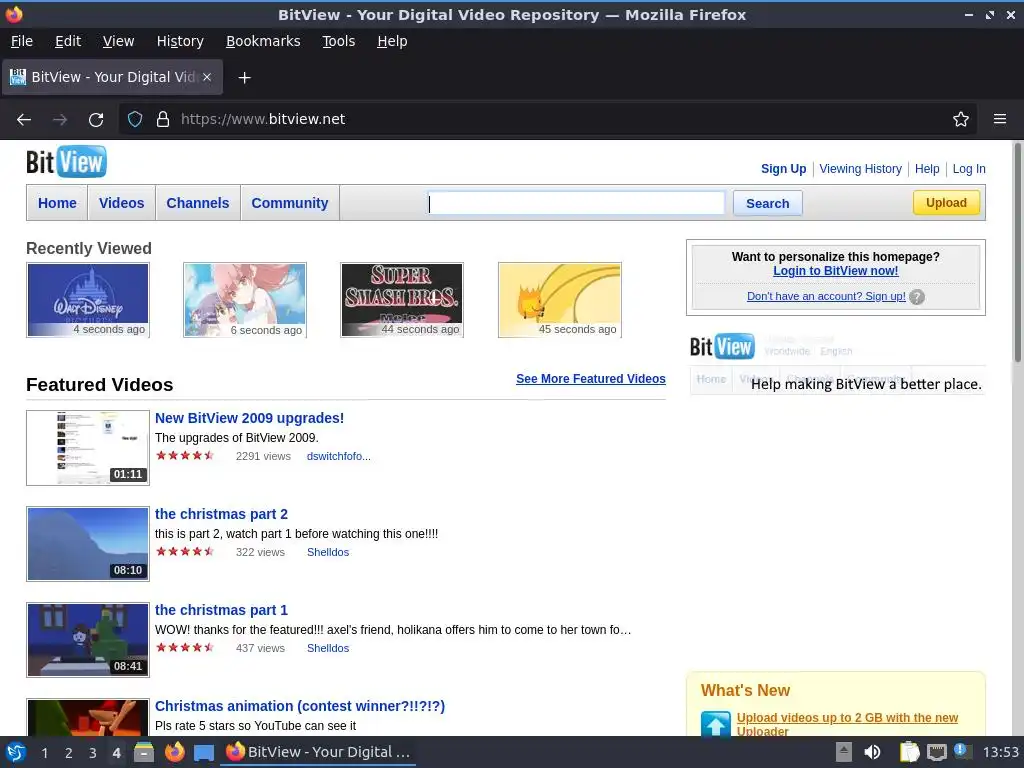This screenshot has width=1024, height=768.
Task: Open the View menu
Action: tap(118, 41)
